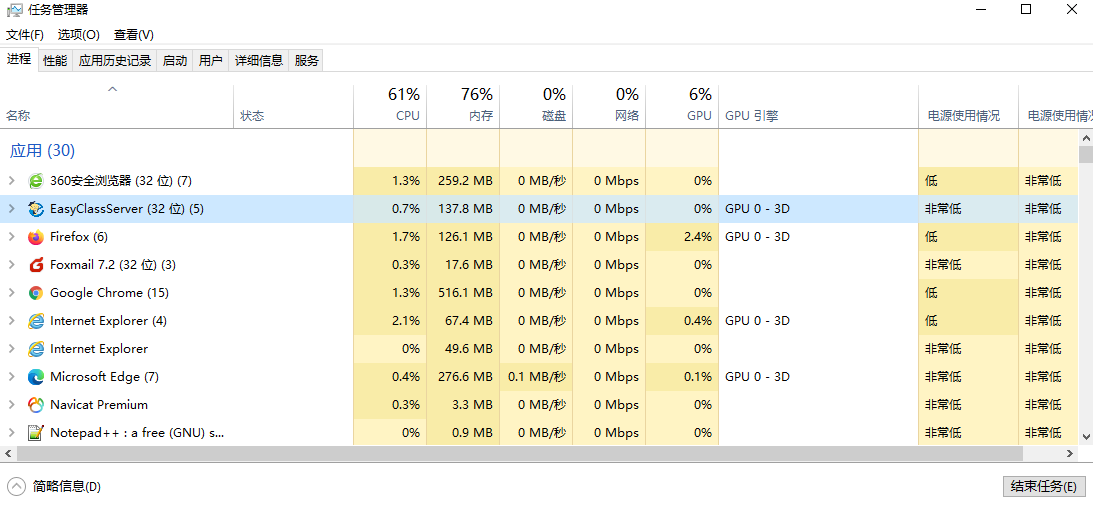Sort by the 状态 column header
Screen dimensions: 1093x509
click(x=293, y=107)
